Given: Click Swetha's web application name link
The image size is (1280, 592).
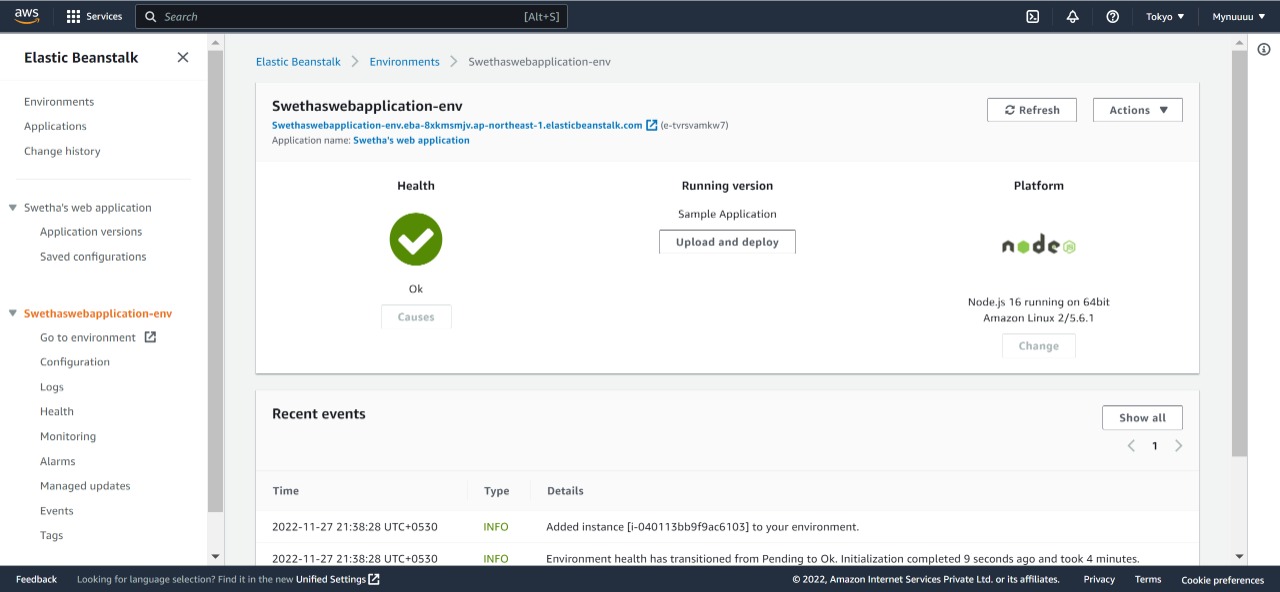Looking at the screenshot, I should (x=411, y=141).
